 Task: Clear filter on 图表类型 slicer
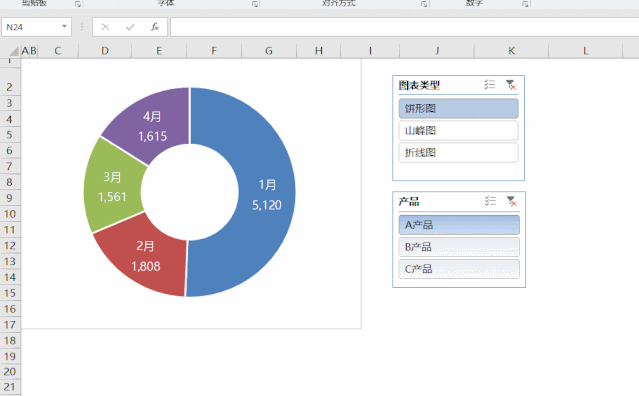(x=511, y=85)
